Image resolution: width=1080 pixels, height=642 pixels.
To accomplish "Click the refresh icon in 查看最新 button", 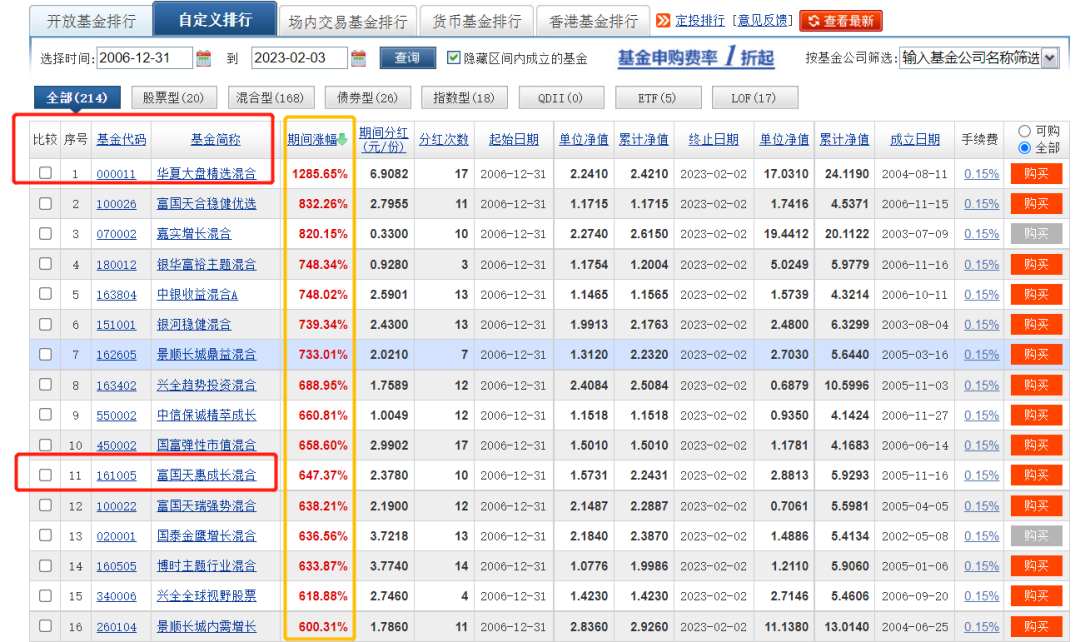I will coord(811,21).
